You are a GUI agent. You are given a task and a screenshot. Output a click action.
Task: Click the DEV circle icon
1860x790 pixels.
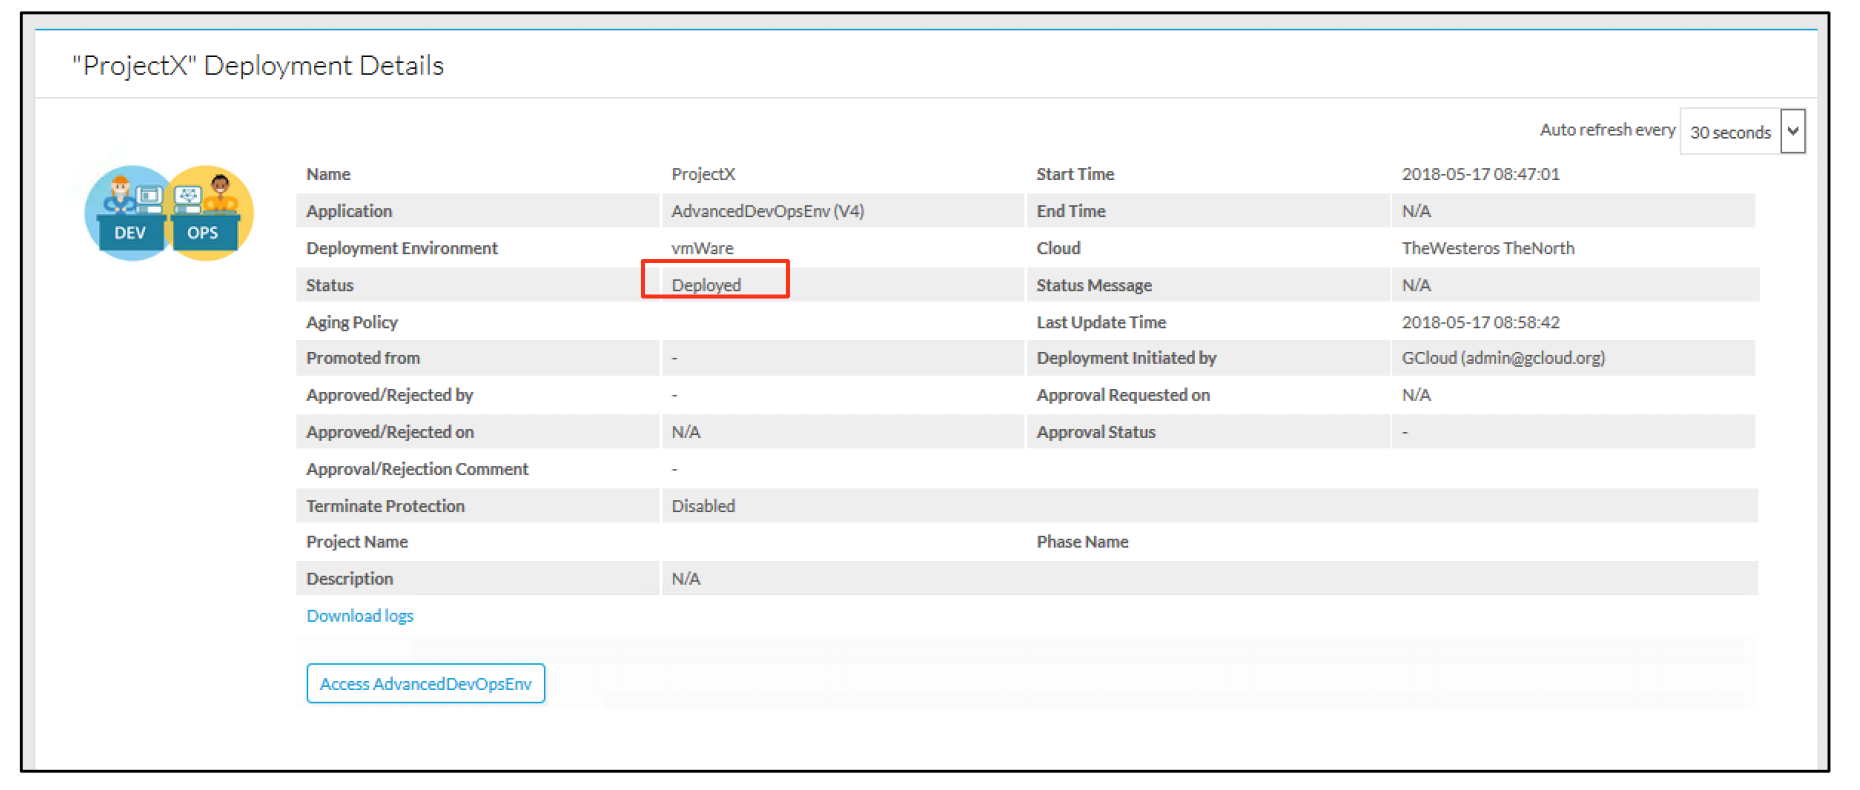point(128,213)
